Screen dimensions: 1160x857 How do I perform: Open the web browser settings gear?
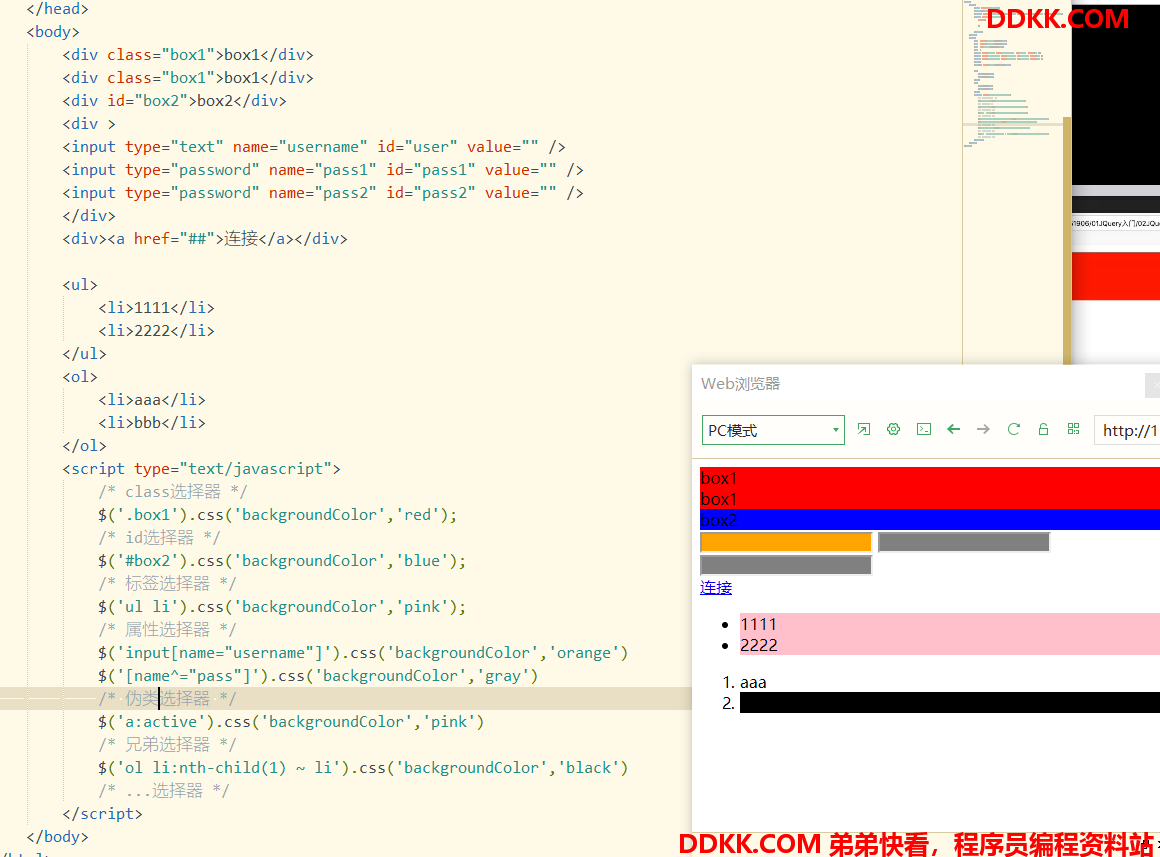(894, 429)
